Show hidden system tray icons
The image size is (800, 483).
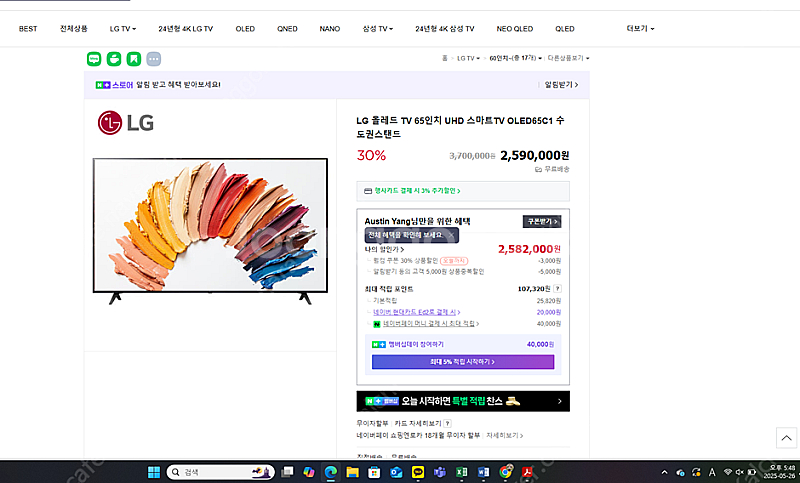(664, 472)
